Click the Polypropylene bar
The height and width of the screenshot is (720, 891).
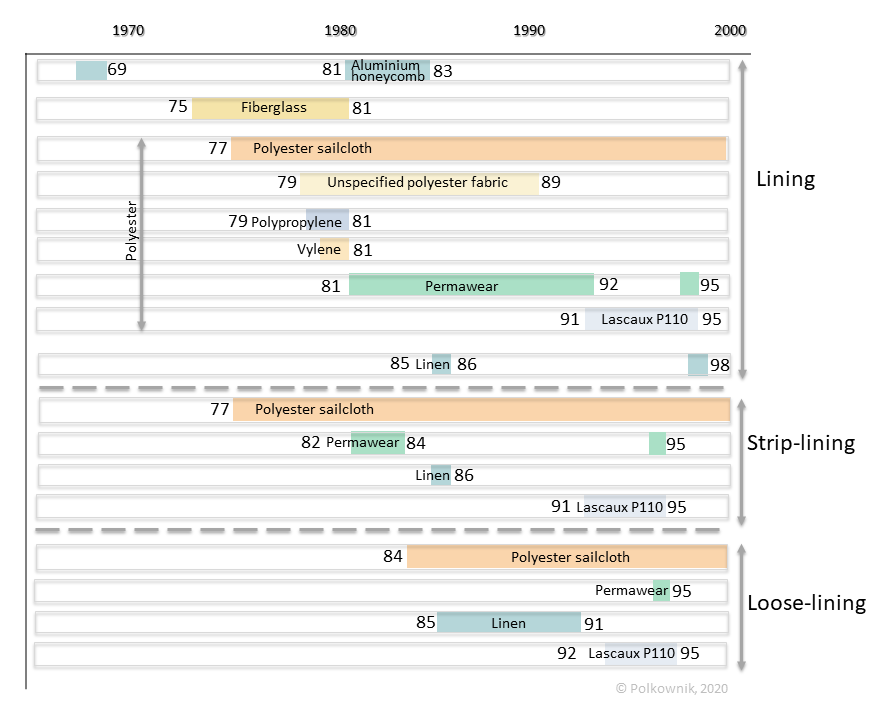click(328, 221)
